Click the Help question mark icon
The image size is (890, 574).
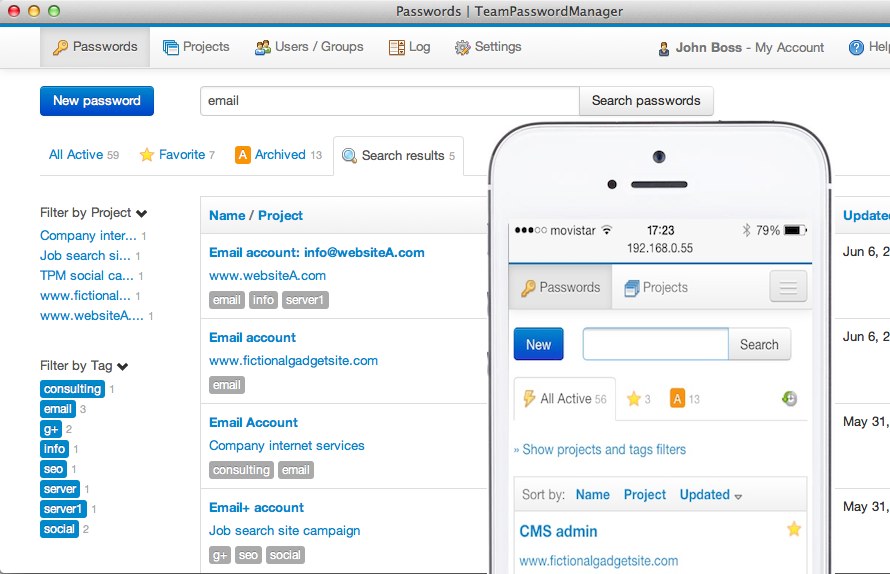(x=856, y=48)
